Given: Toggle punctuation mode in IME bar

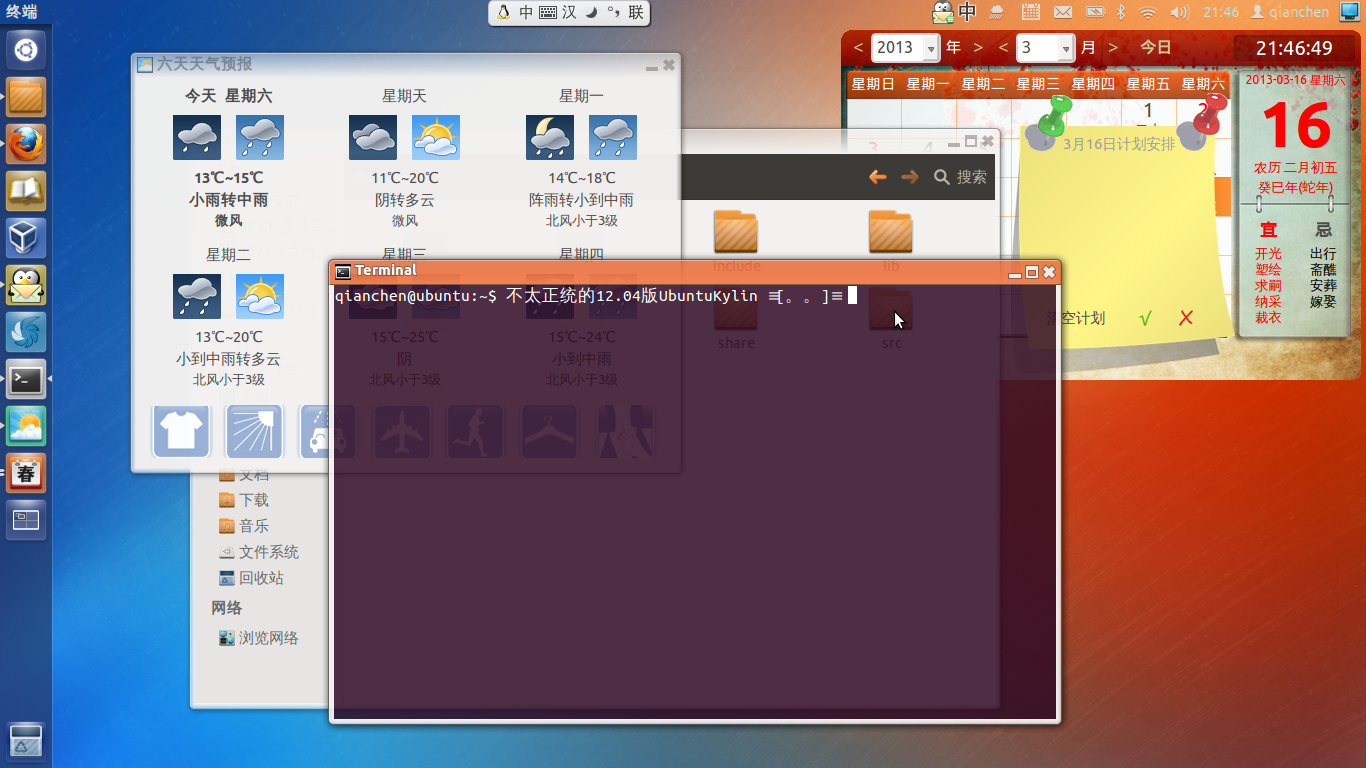Looking at the screenshot, I should (613, 13).
